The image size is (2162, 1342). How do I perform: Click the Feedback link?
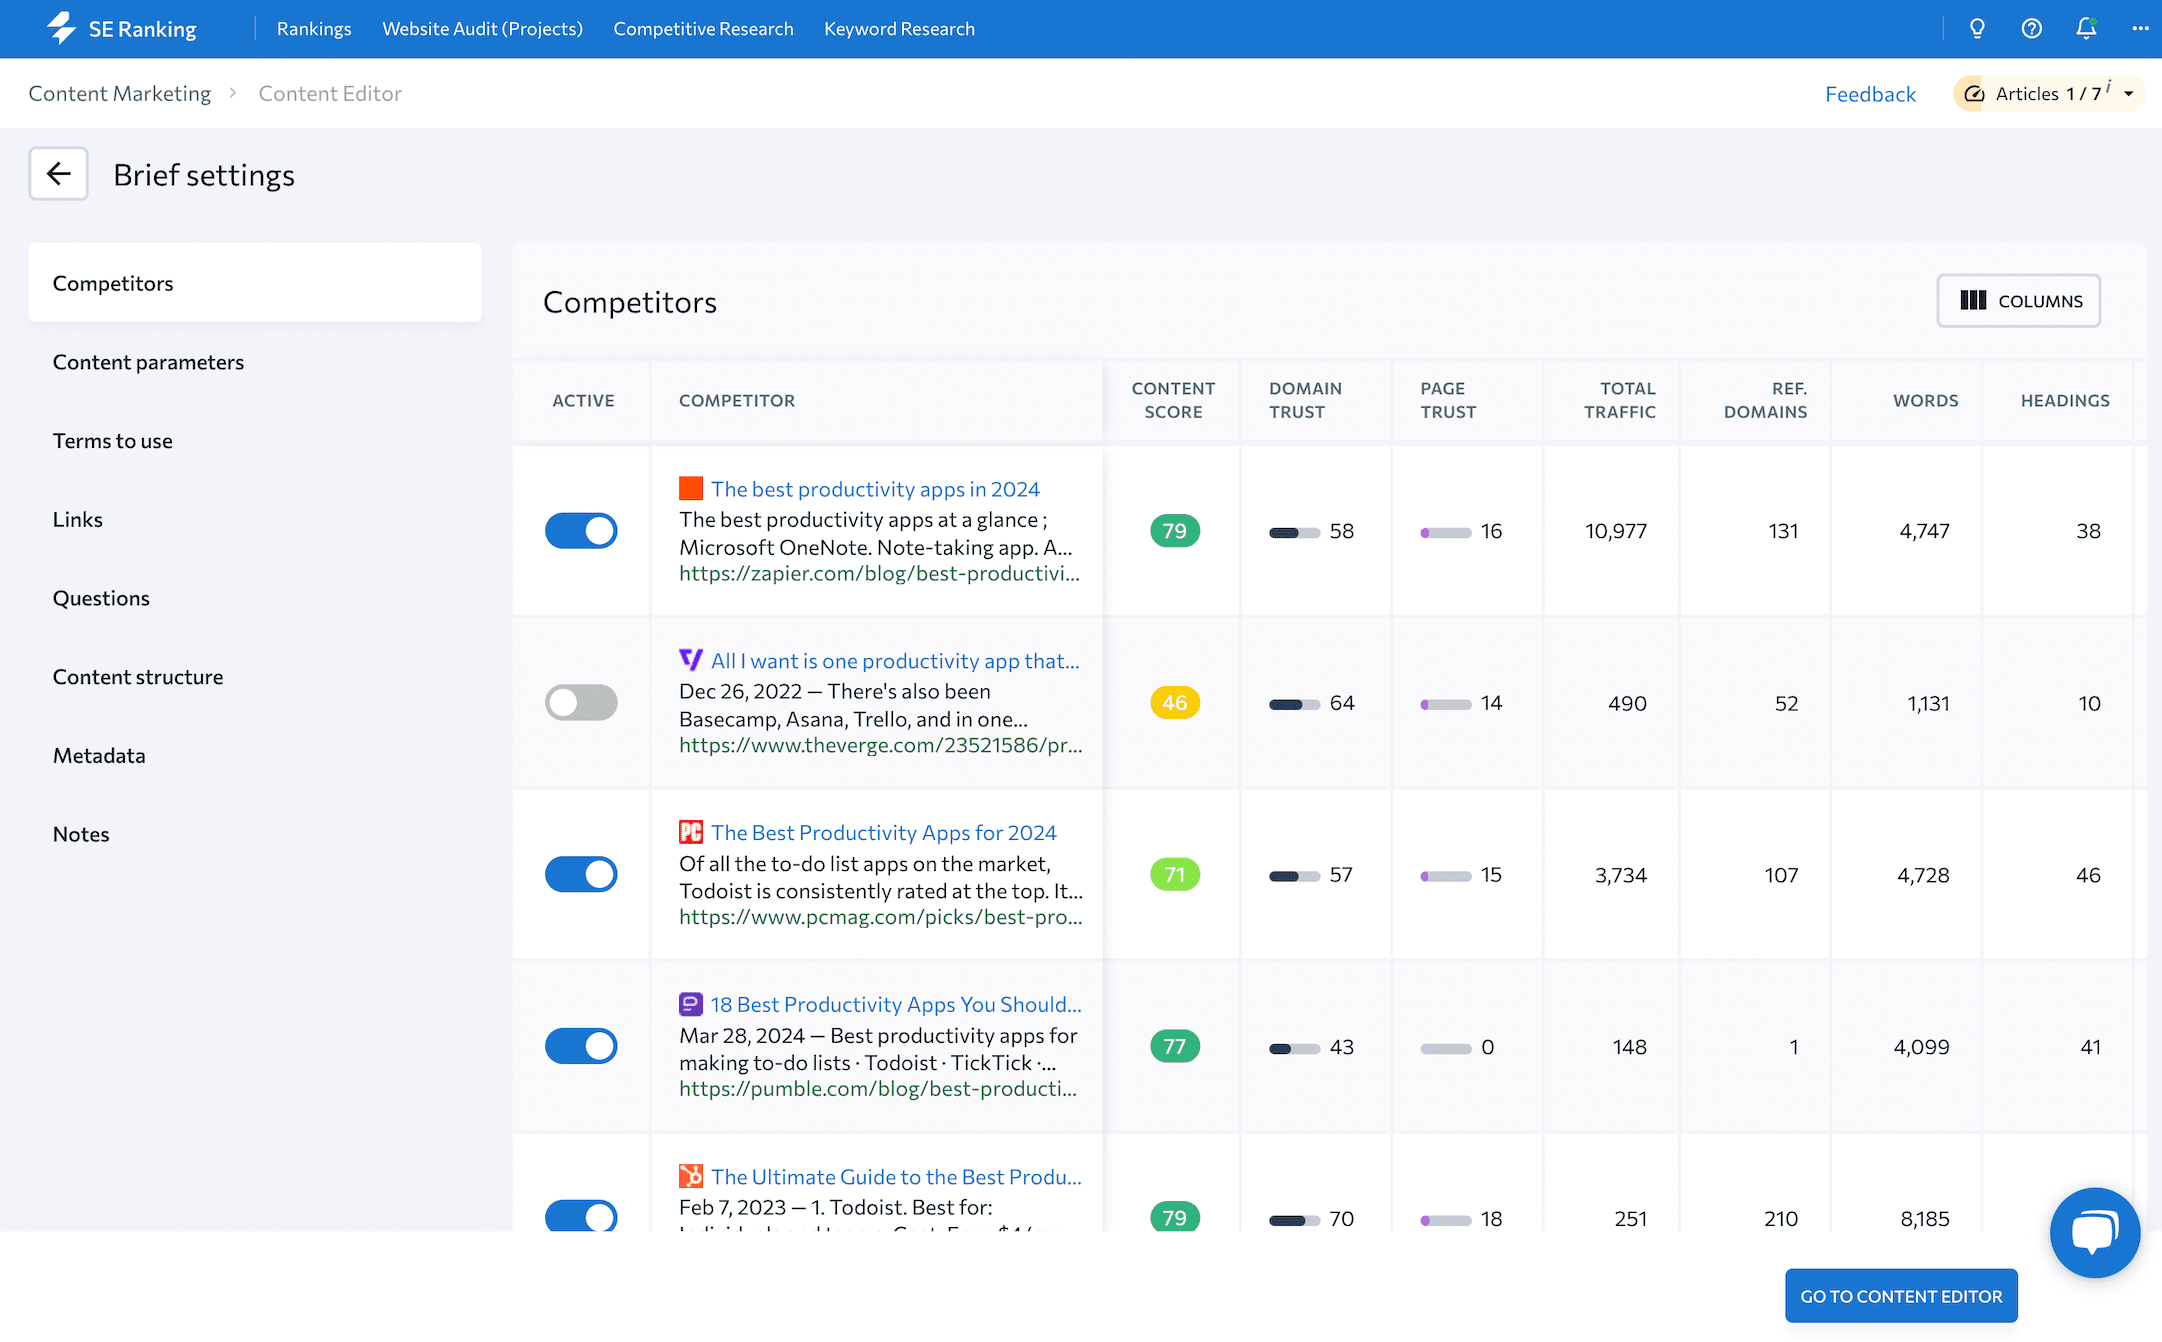pos(1871,93)
